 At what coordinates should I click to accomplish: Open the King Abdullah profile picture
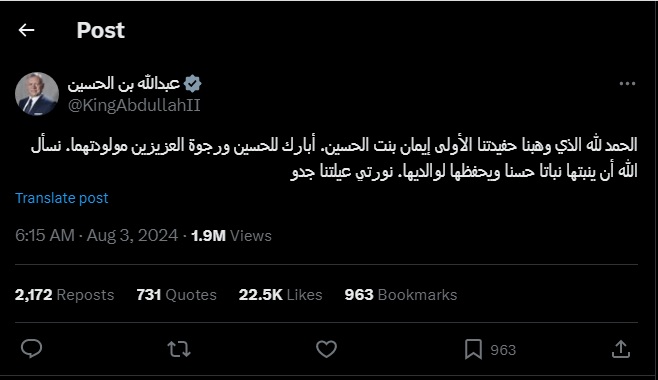tap(37, 94)
